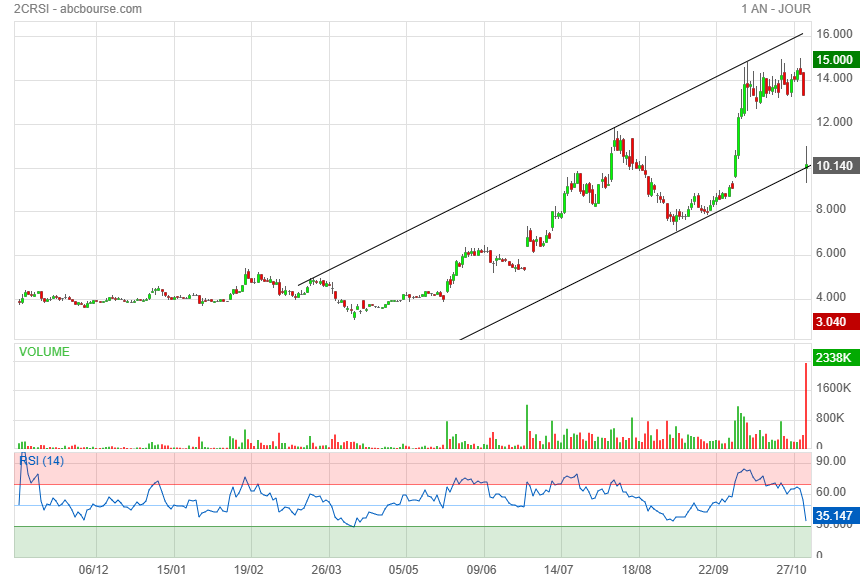Click the 16.000 price axis label
This screenshot has height=580, width=860.
point(834,34)
